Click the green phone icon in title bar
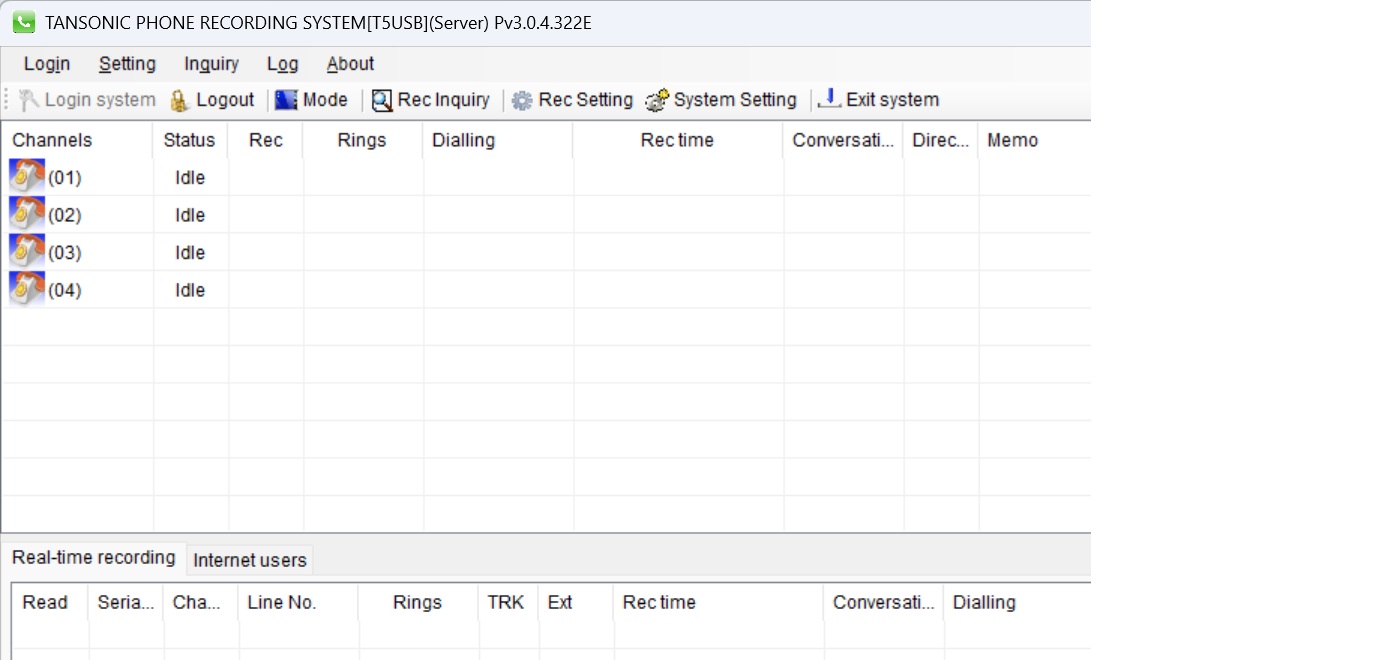Screen dimensions: 1384x660 click(x=23, y=22)
